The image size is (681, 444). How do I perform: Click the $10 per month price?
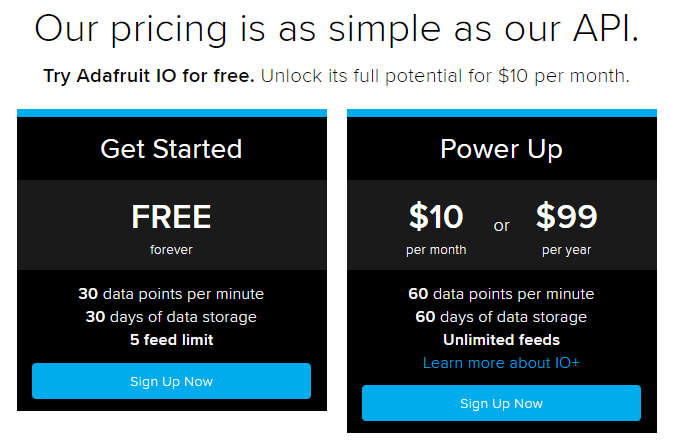(436, 228)
